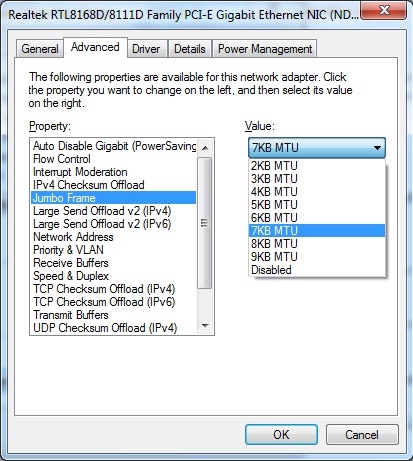
Task: Select 4KB MTU value
Action: (317, 192)
